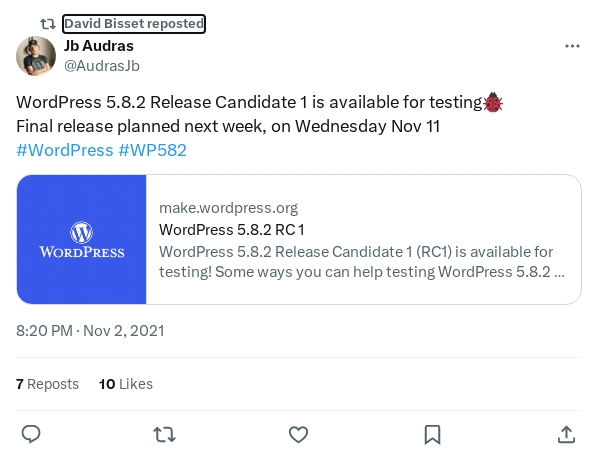Like the tweet with the heart icon
Viewport: 598px width, 450px height.
(298, 434)
